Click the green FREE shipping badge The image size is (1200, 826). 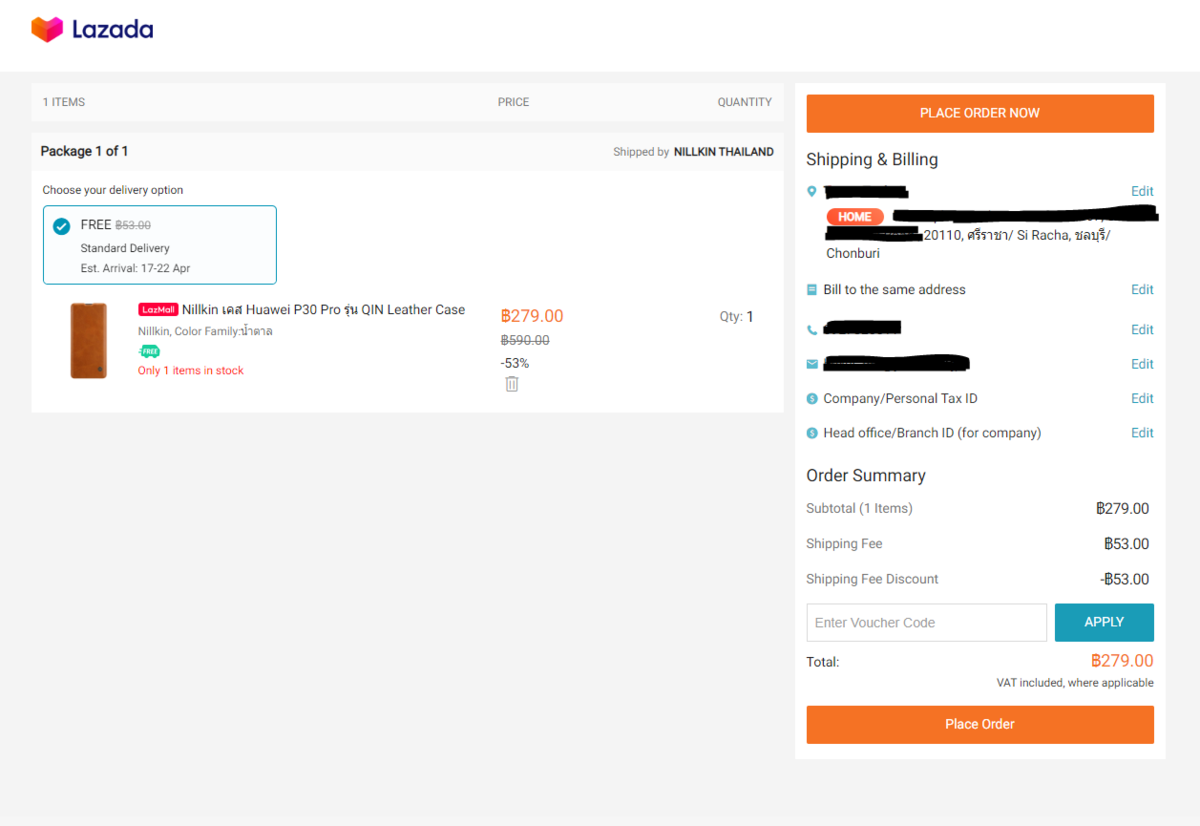point(149,351)
